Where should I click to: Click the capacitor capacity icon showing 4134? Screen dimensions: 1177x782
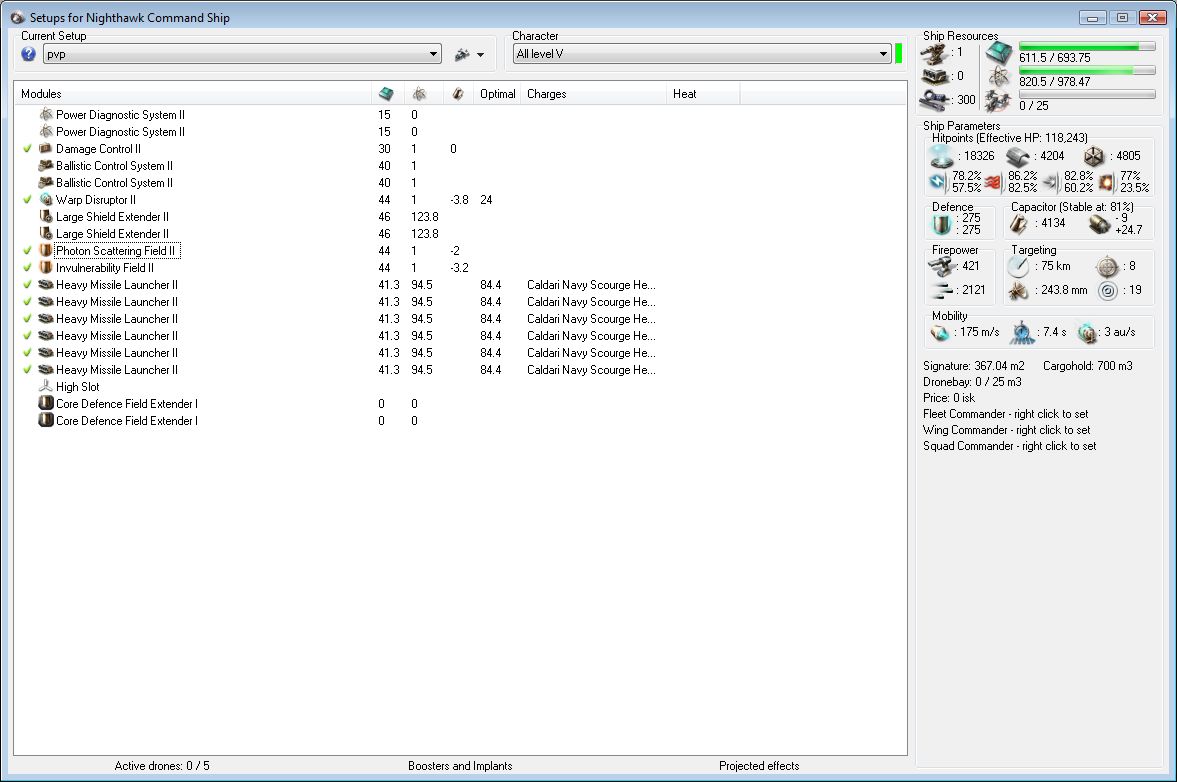pos(1019,224)
